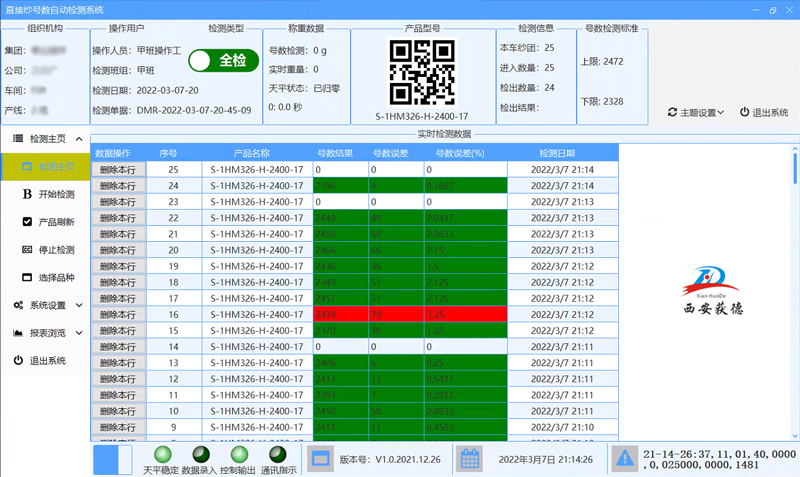Viewport: 800px width, 477px height.
Task: Click the 天平稳定 green indicator light
Action: (161, 453)
